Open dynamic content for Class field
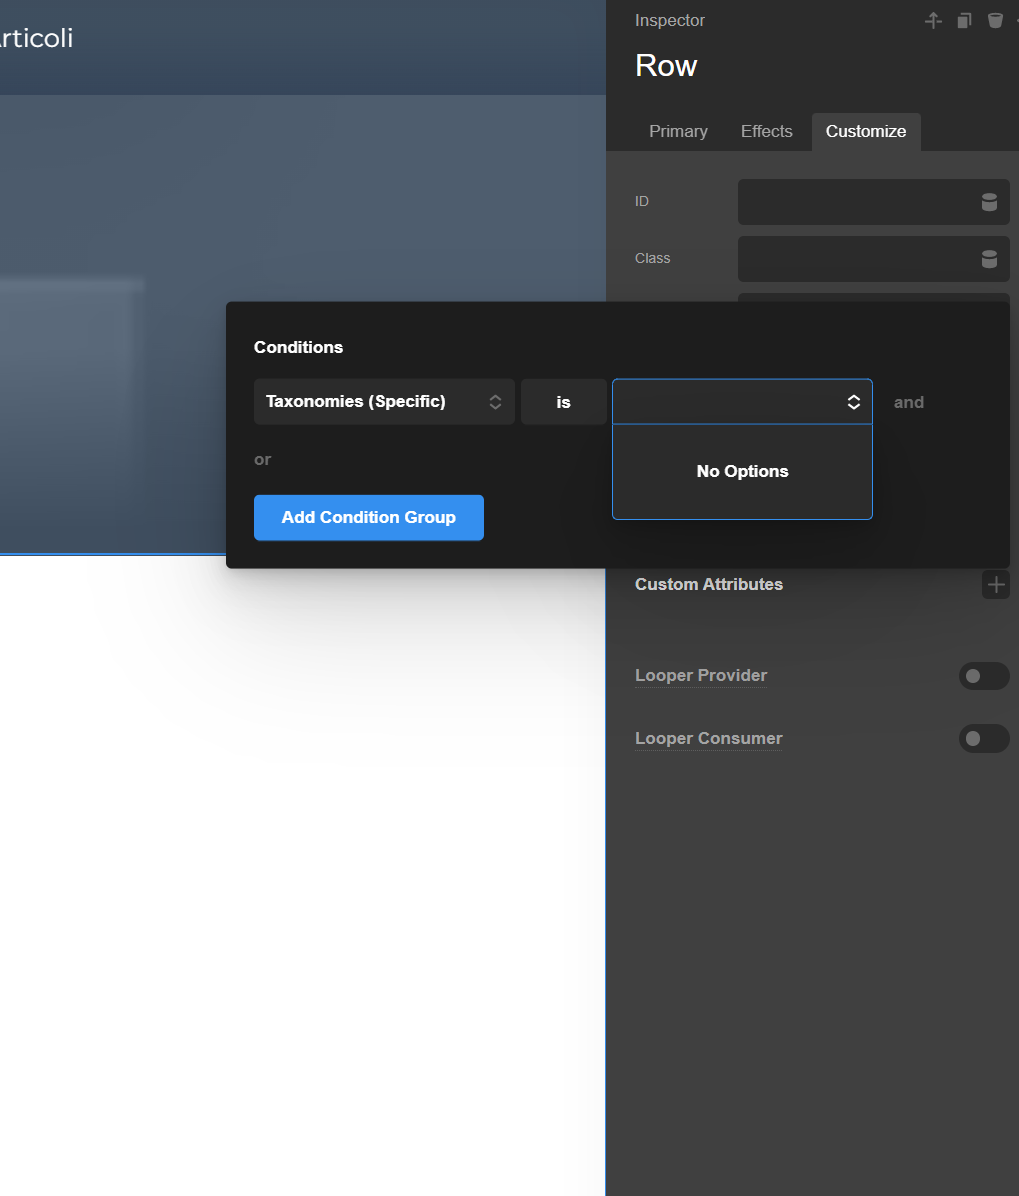This screenshot has width=1019, height=1196. click(x=989, y=259)
